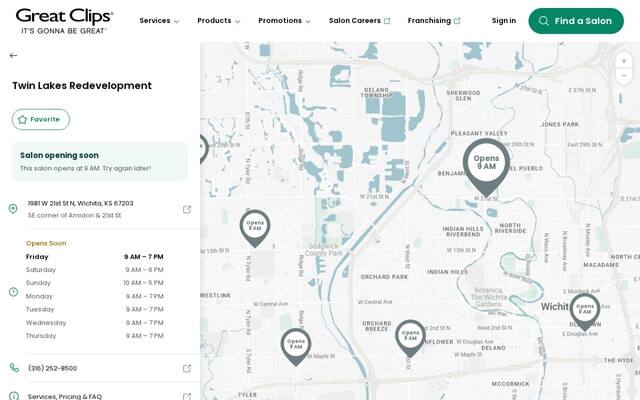Click the clock icon next to hours
Viewport: 640px width, 400px height.
tap(13, 292)
